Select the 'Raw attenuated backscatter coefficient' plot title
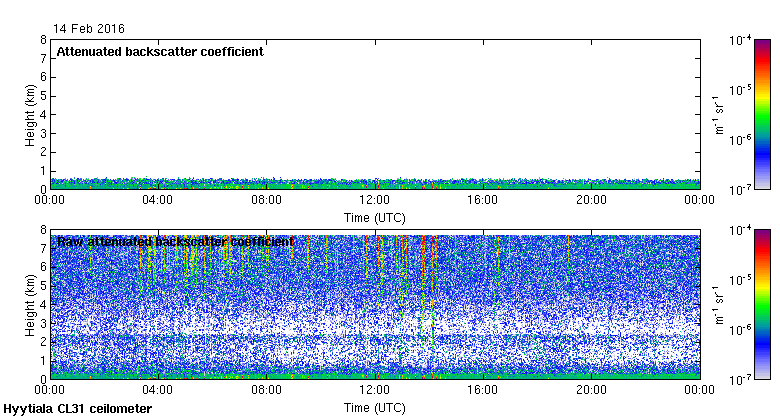This screenshot has height=420, width=780. (175, 242)
